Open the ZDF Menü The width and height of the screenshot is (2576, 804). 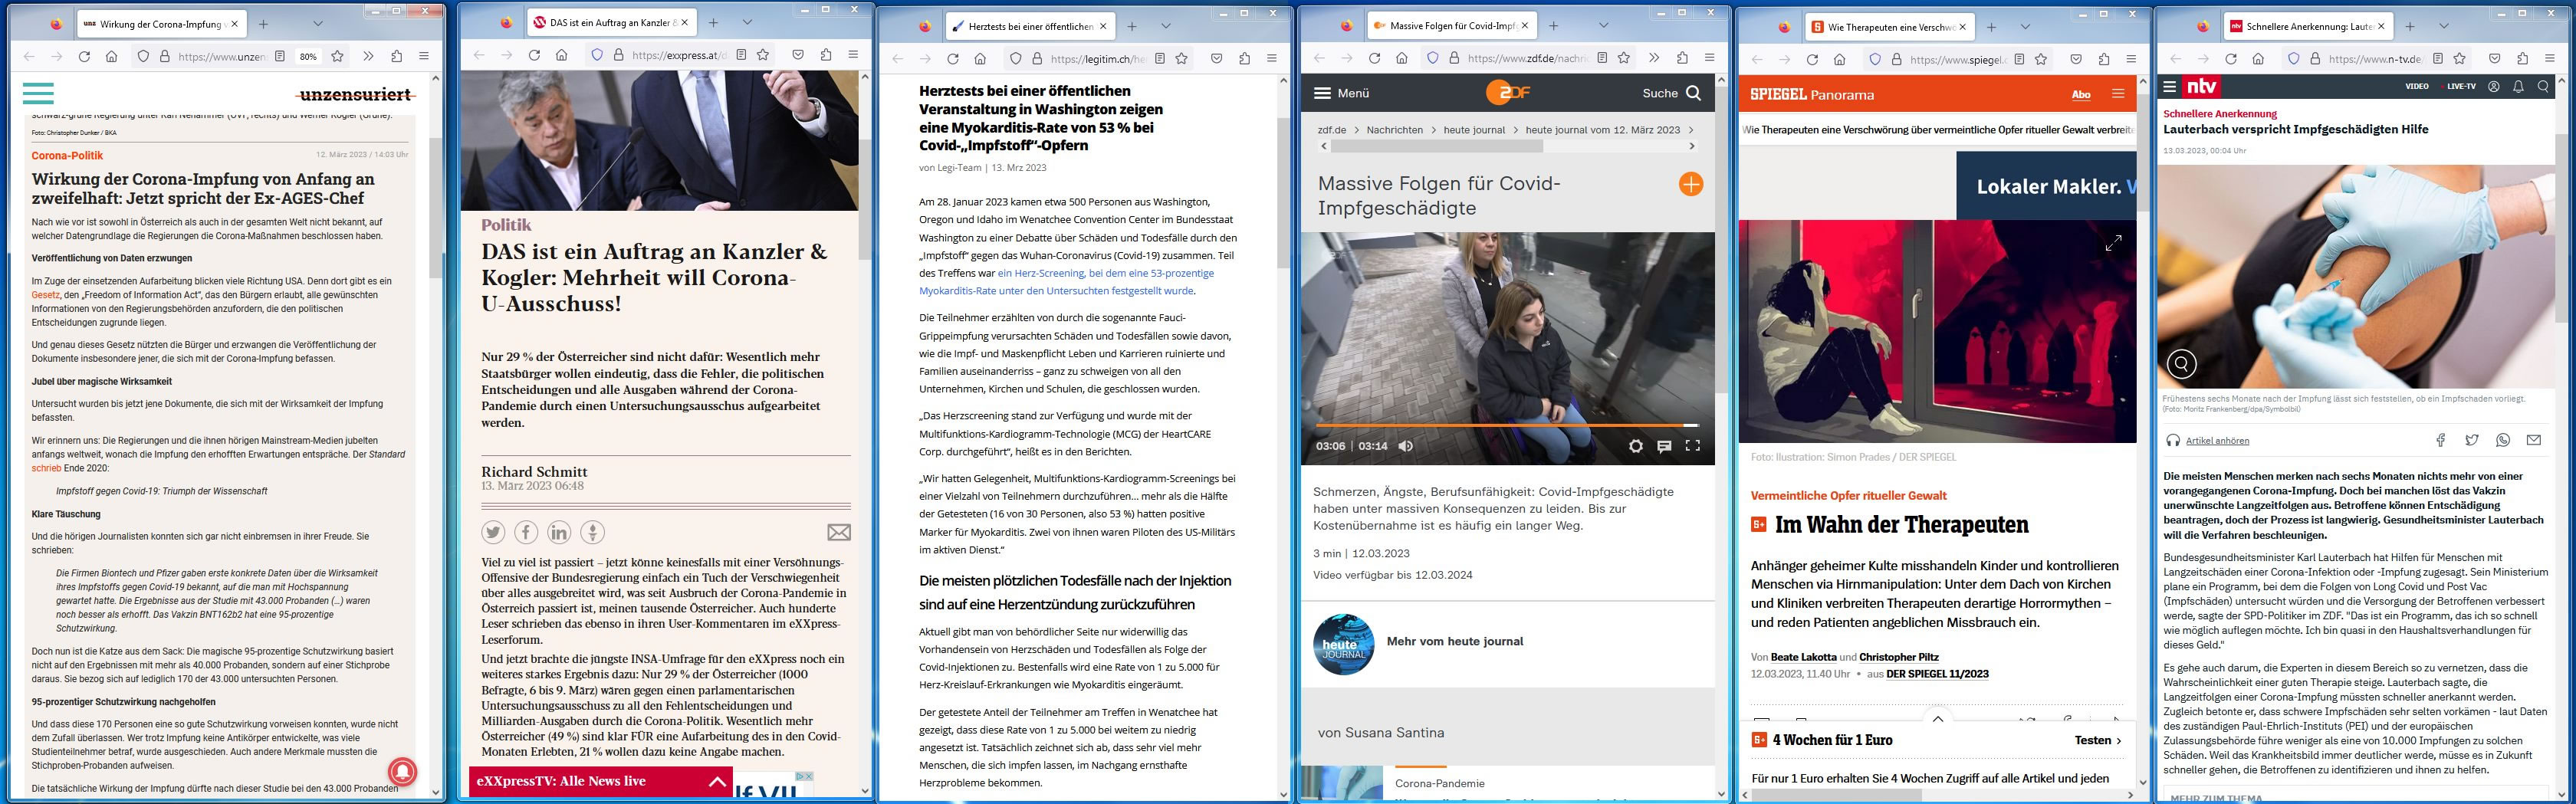[1341, 93]
